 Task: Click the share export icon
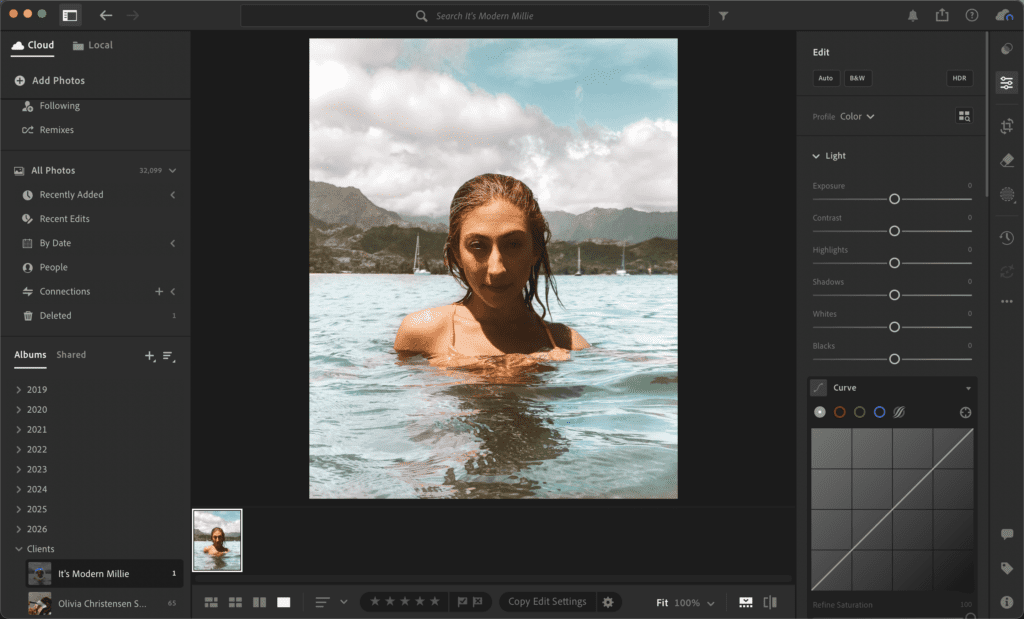[x=942, y=15]
